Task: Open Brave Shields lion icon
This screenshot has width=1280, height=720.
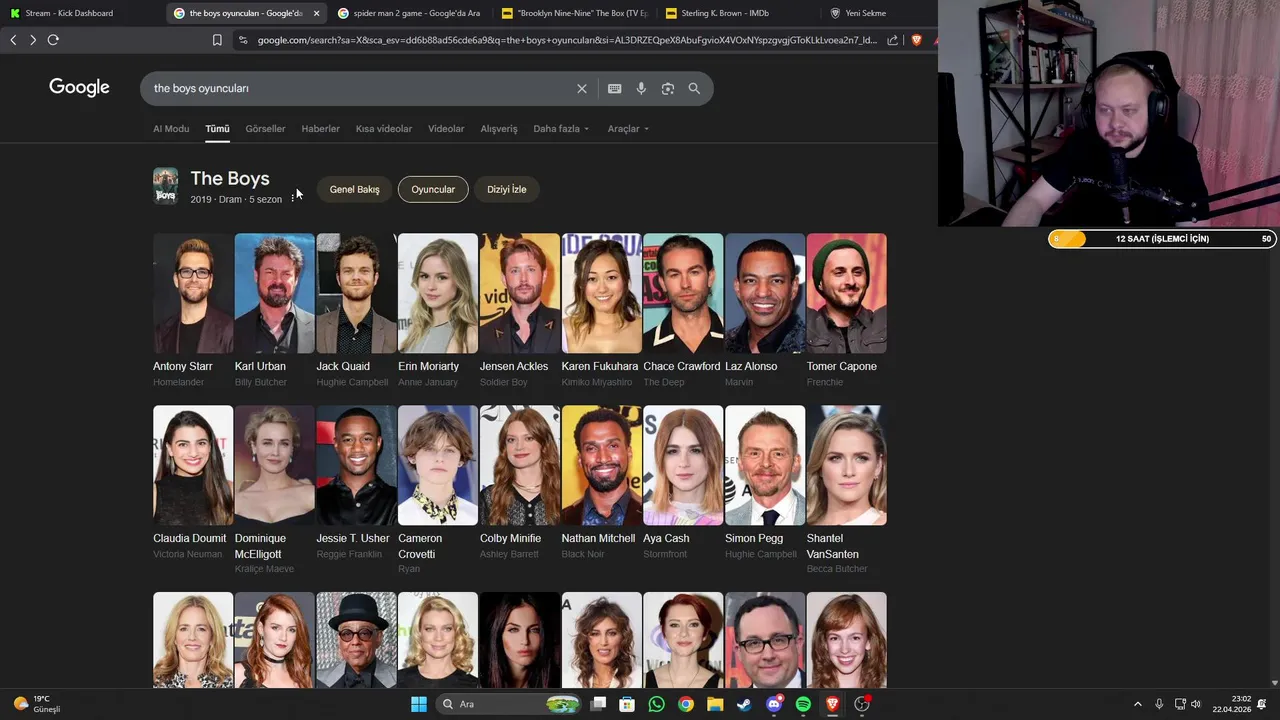Action: pyautogui.click(x=916, y=40)
